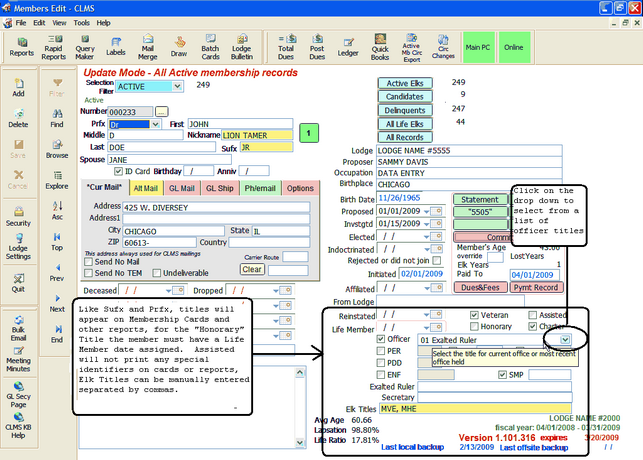Open the officer title dropdown arrow
Viewport: 643px width, 460px height.
pos(565,340)
